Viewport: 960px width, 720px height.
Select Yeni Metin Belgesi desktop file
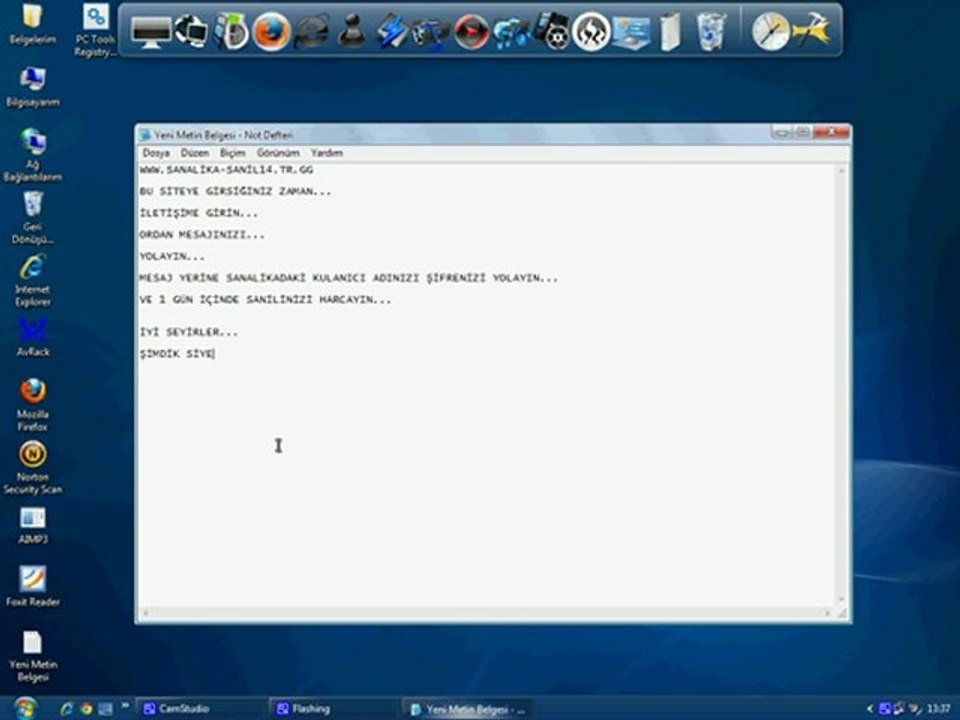(32, 656)
